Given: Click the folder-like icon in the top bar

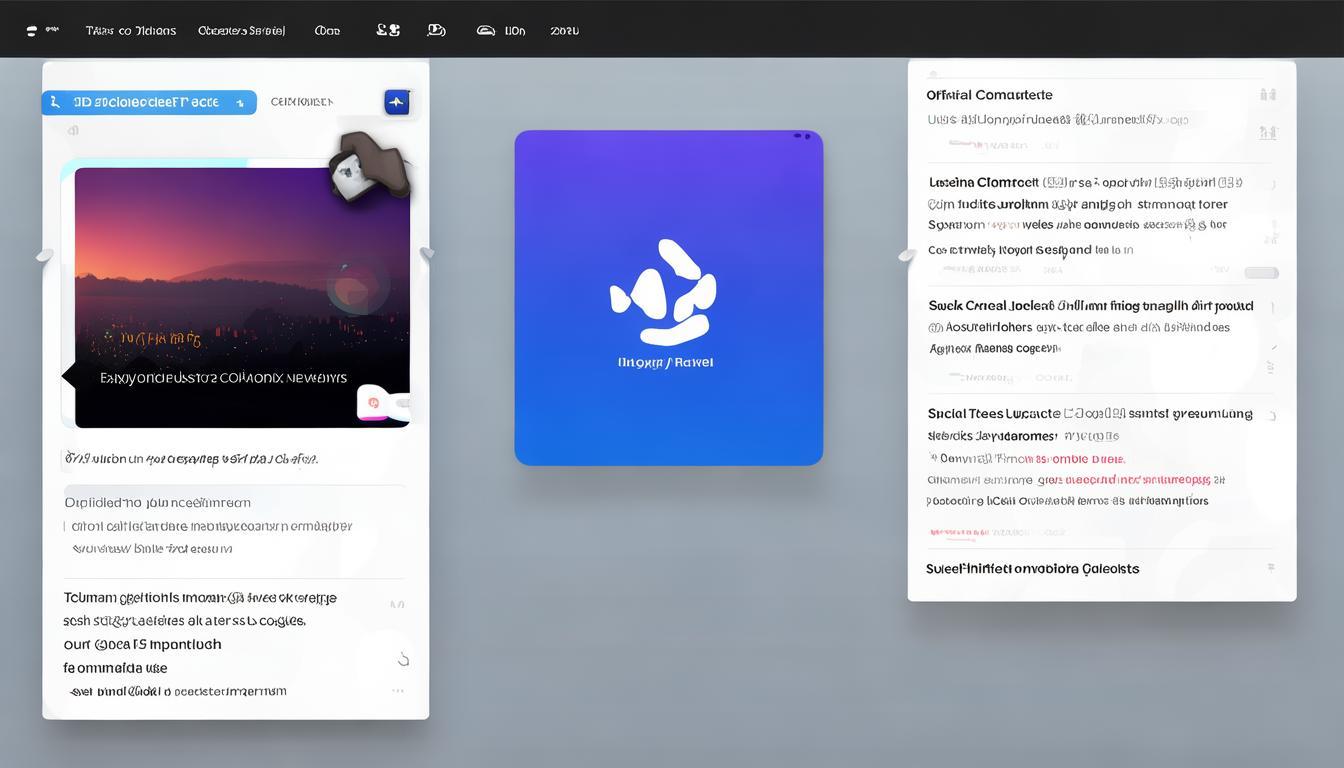Looking at the screenshot, I should 436,31.
